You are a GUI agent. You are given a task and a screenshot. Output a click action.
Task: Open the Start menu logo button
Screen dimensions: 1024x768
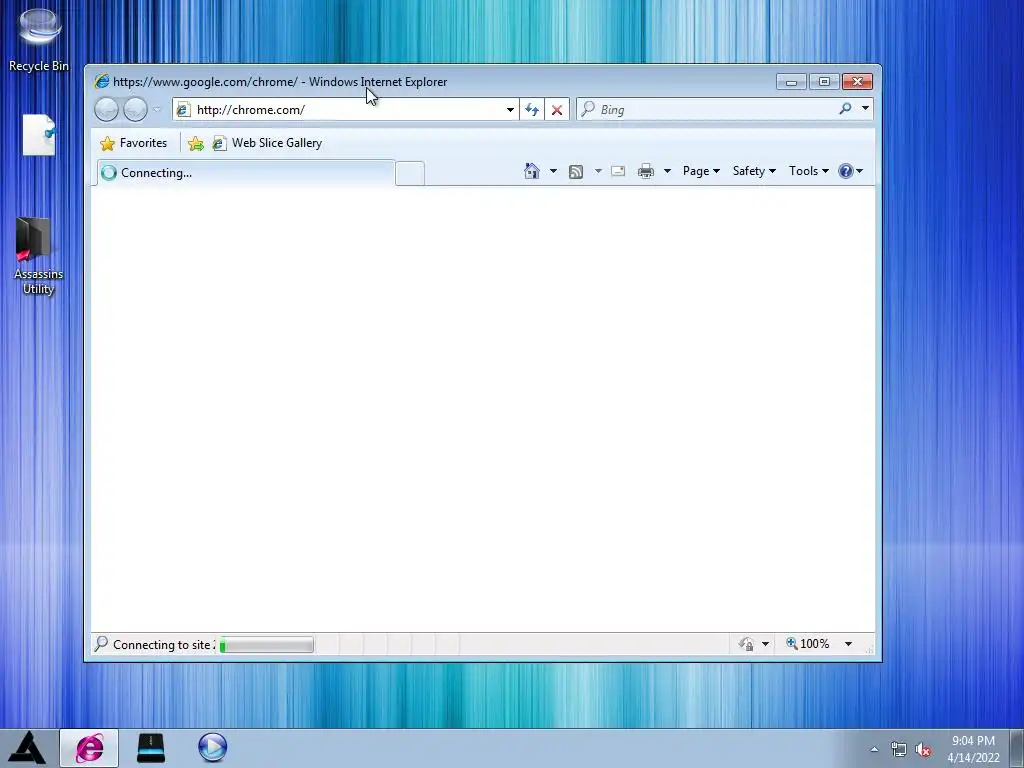(27, 748)
